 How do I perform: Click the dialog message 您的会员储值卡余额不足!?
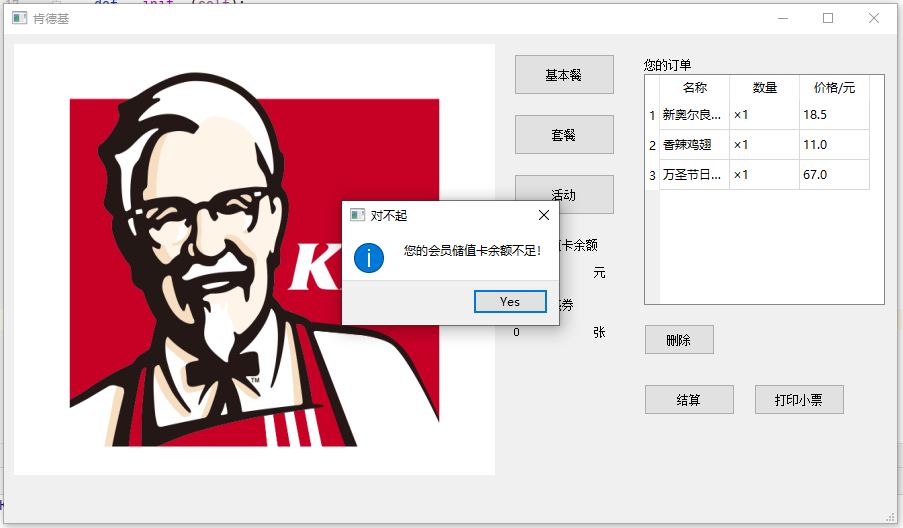472,250
